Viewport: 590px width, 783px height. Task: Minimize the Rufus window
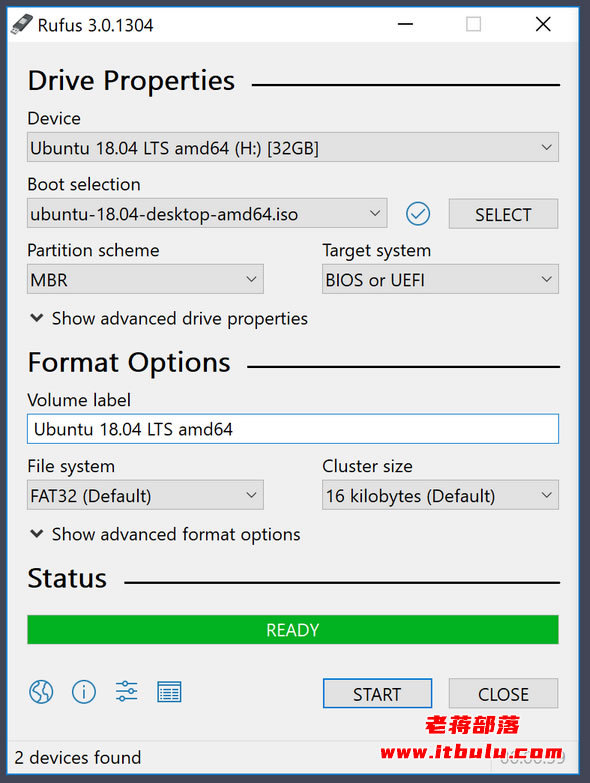[x=405, y=24]
